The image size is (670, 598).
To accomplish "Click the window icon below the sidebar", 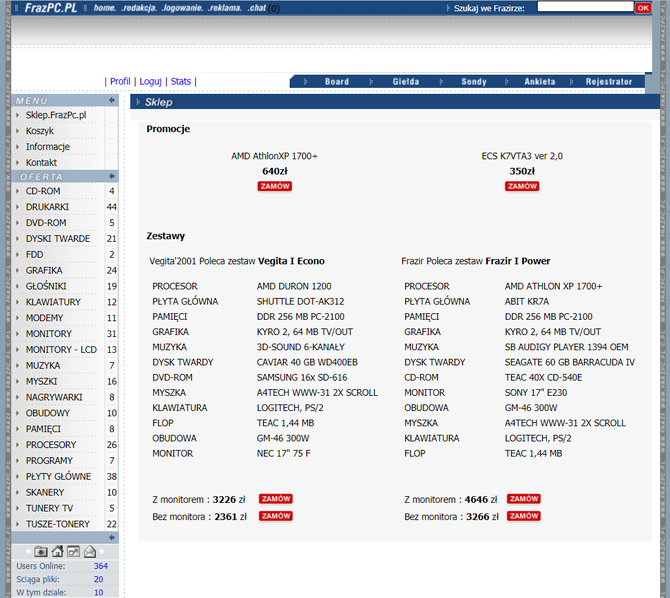I will point(73,551).
